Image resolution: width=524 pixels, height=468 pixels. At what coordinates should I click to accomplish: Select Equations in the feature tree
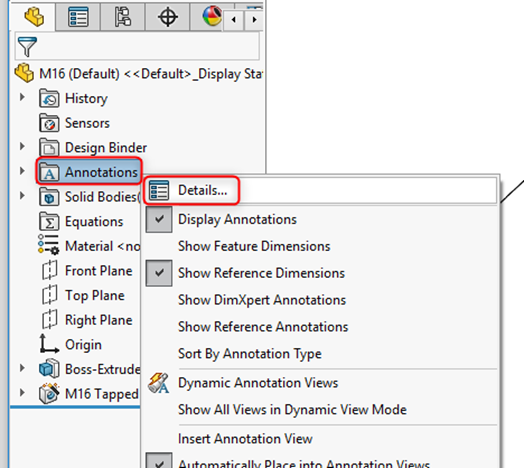pos(94,221)
